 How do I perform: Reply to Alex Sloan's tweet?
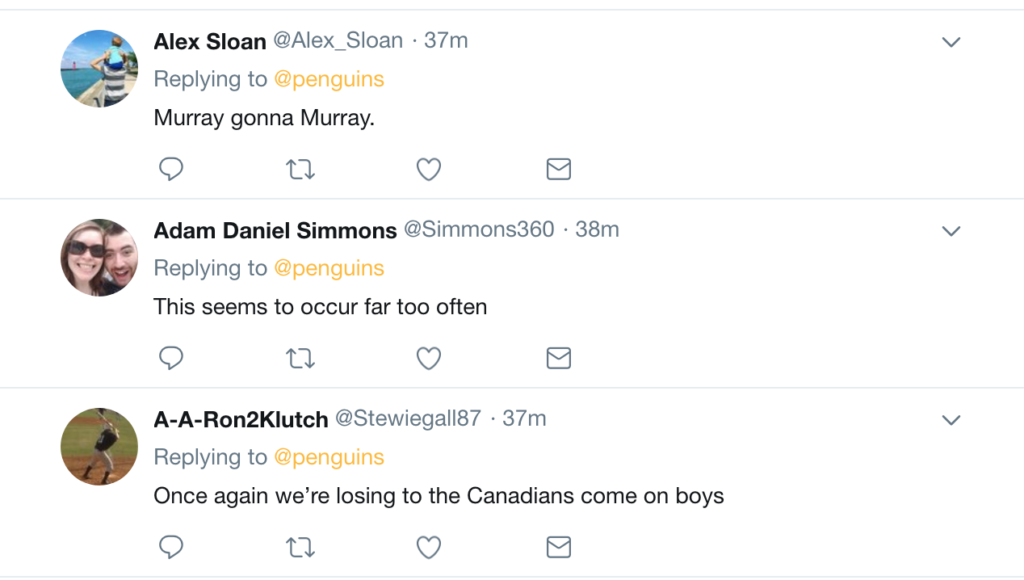tap(171, 170)
